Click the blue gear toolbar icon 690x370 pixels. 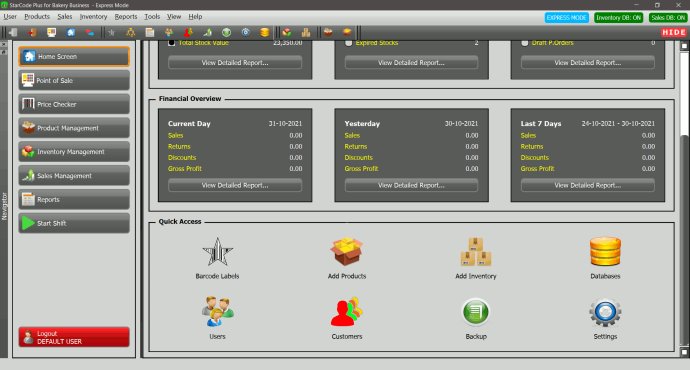[x=246, y=33]
